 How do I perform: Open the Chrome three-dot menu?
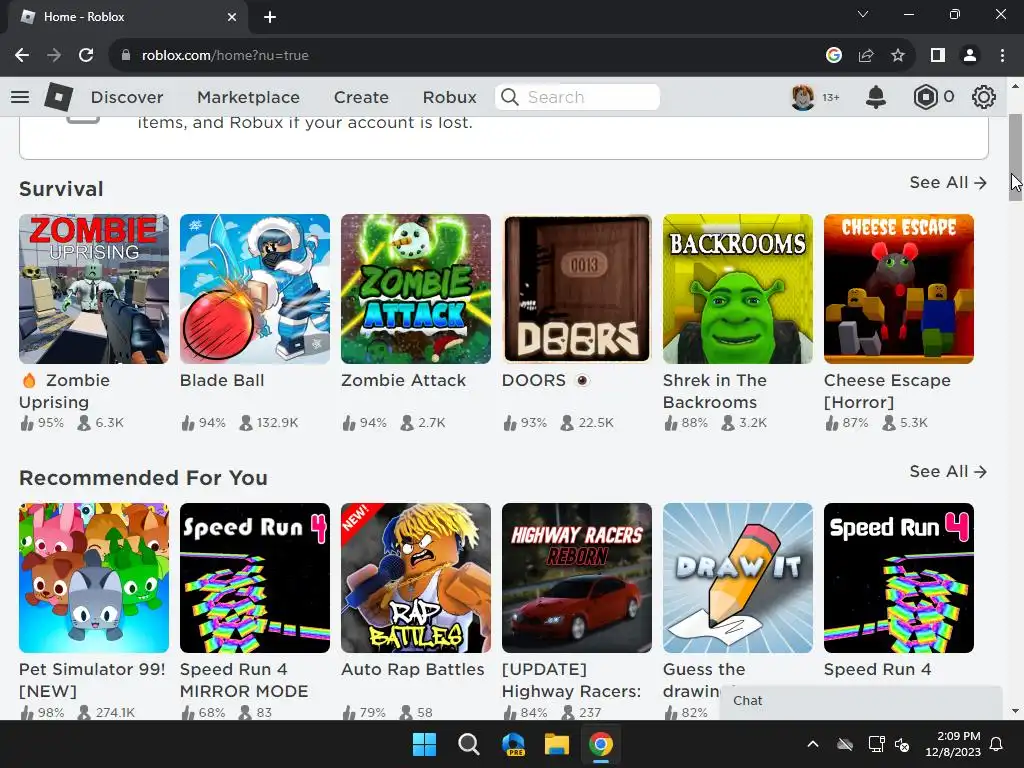point(1002,56)
